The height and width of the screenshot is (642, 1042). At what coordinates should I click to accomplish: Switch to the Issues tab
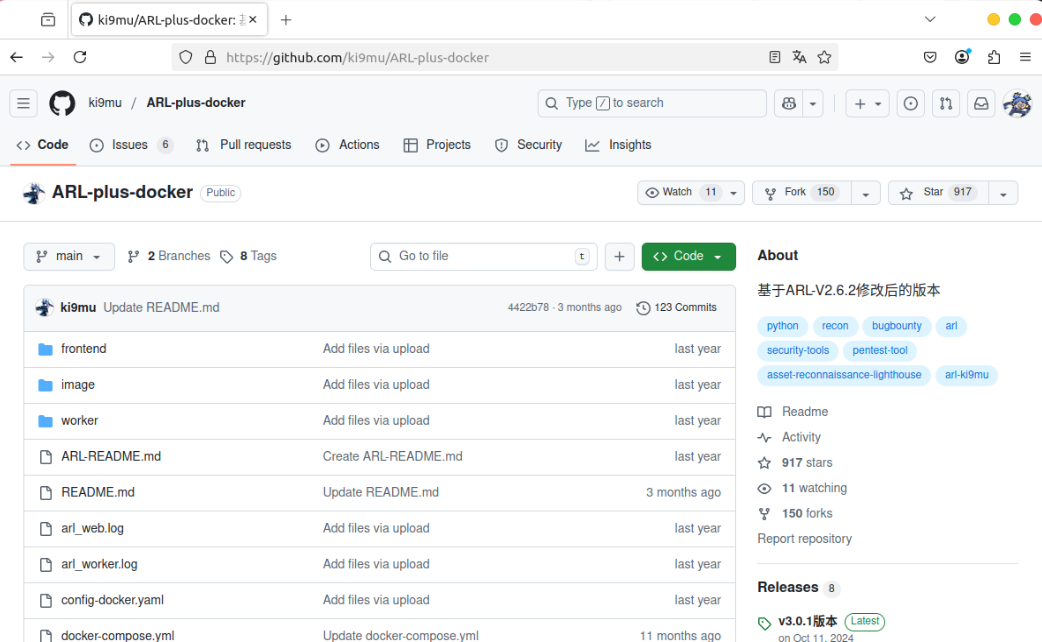(x=131, y=145)
